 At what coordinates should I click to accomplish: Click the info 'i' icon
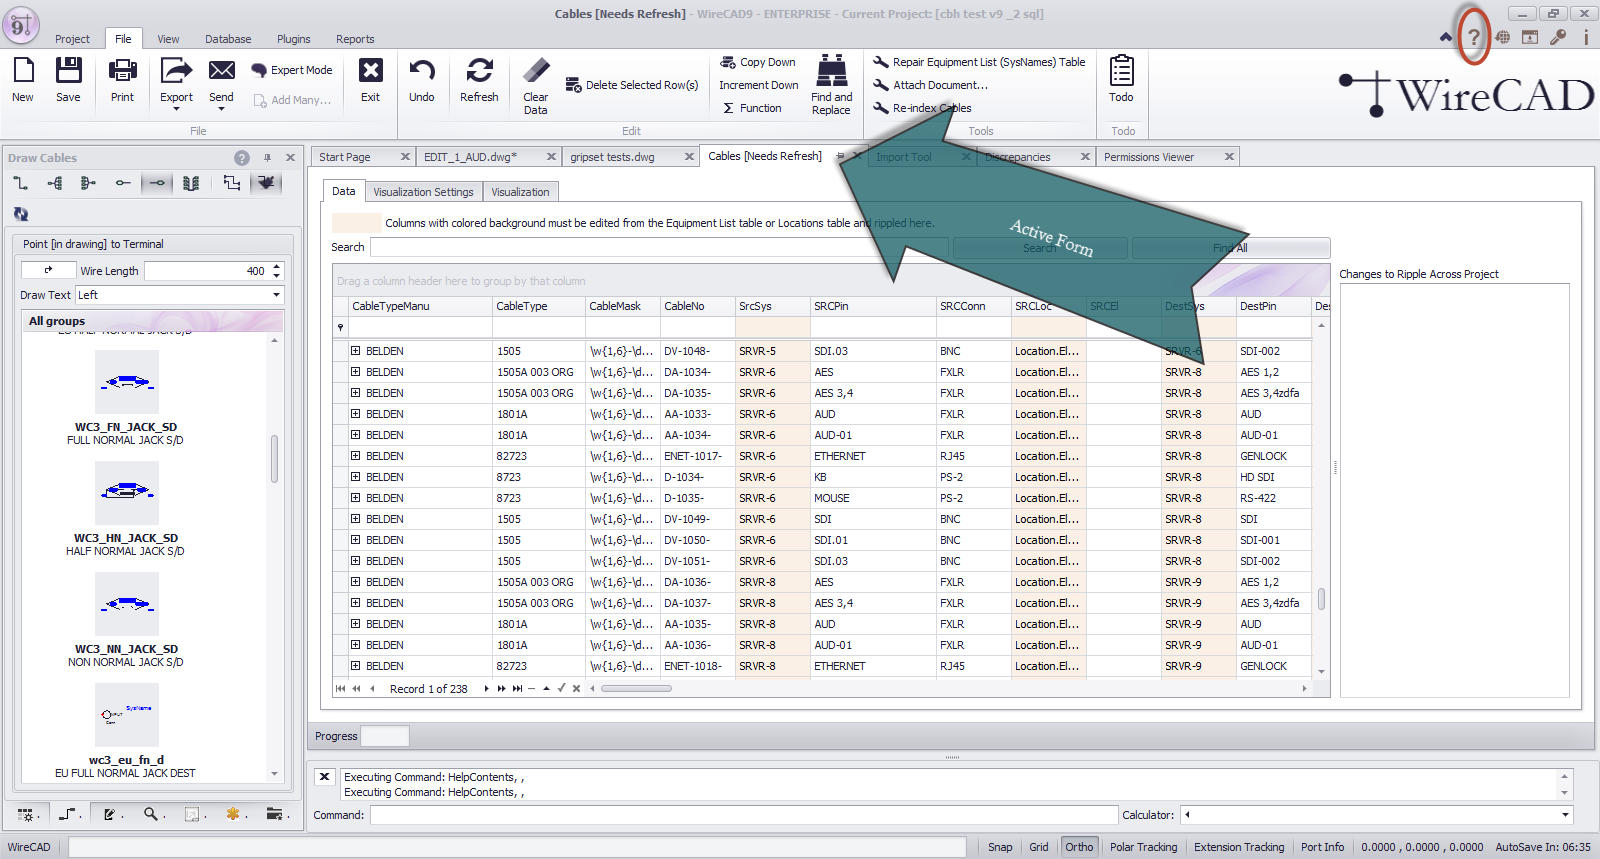point(1586,37)
